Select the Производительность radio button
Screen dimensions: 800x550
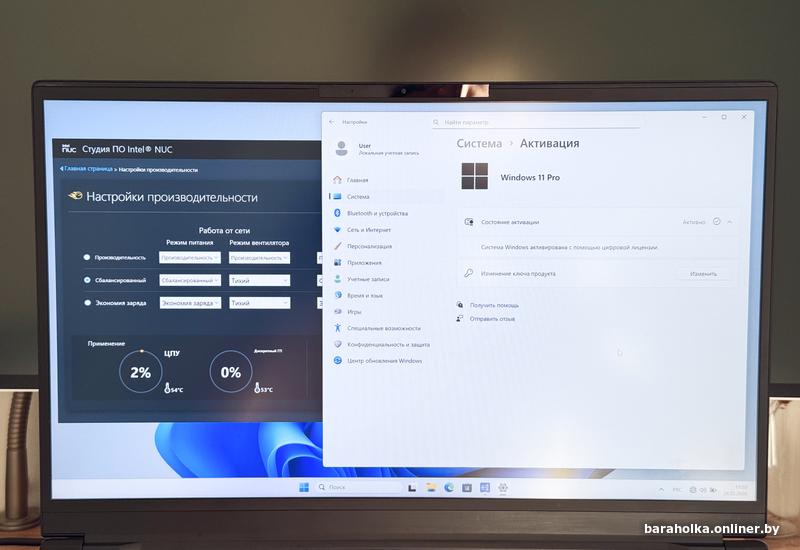pos(87,258)
